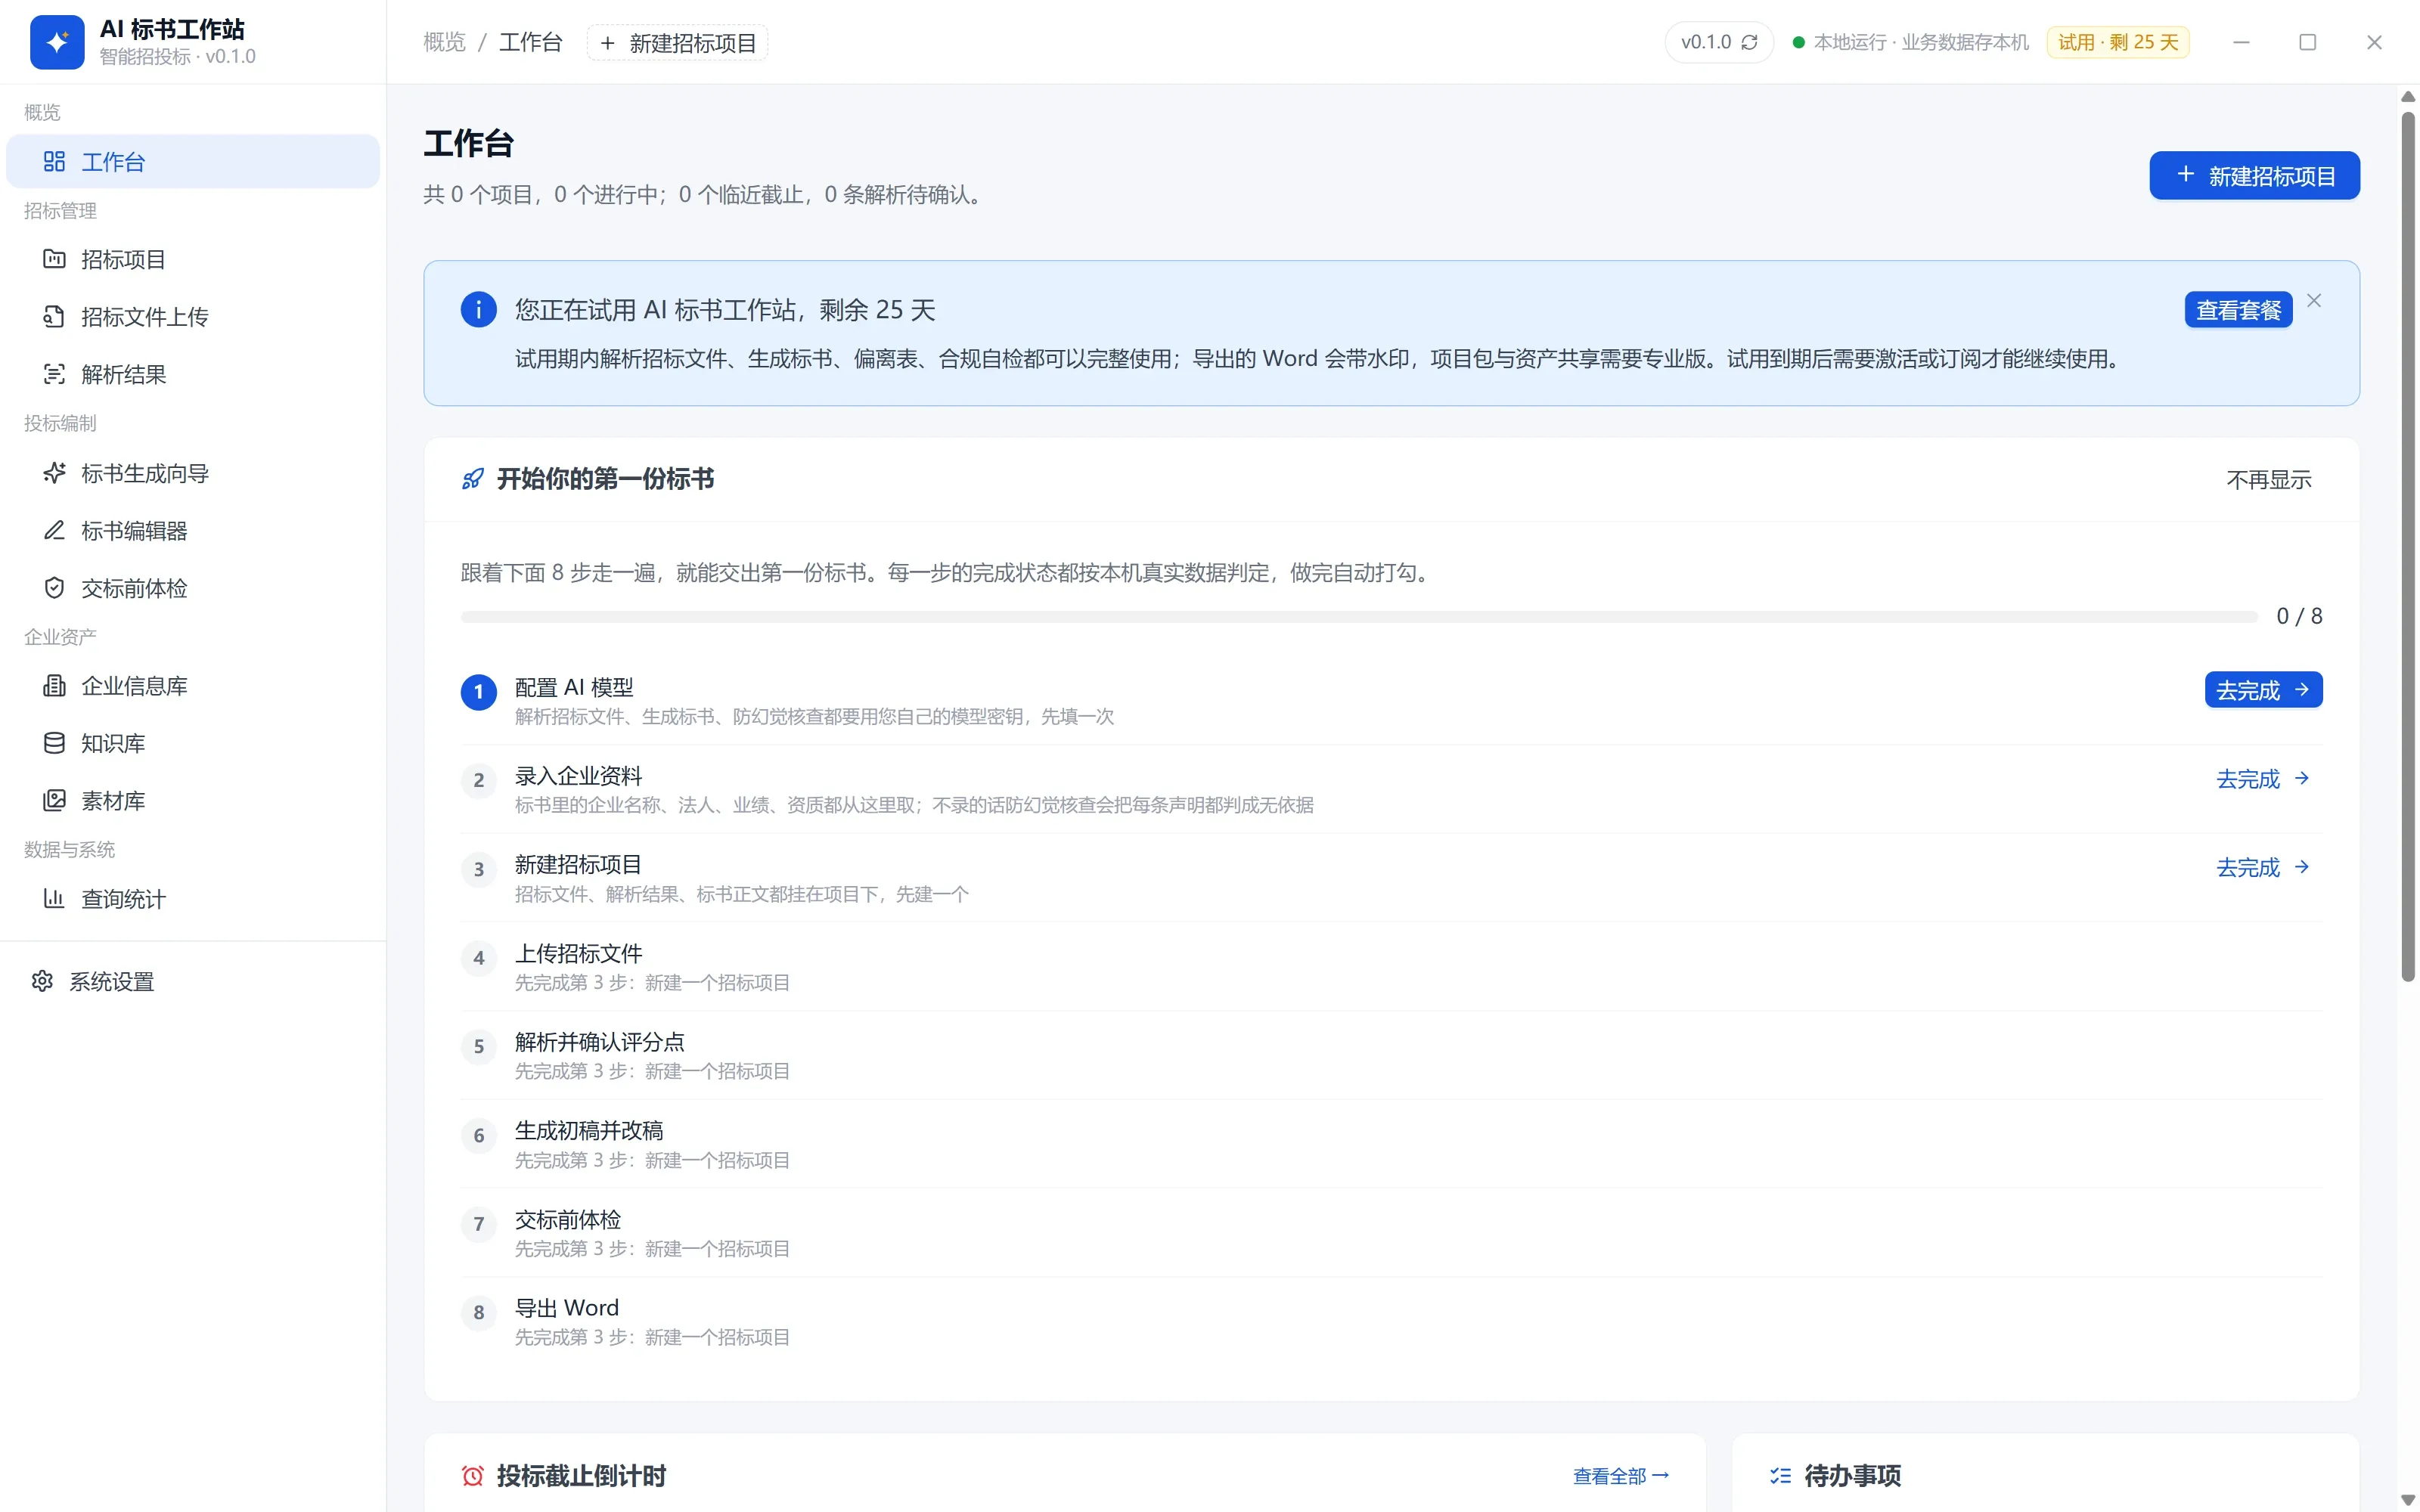Screen dimensions: 2420x1512
Task: Click the 交标前体检 shield icon
Action: pos(54,588)
